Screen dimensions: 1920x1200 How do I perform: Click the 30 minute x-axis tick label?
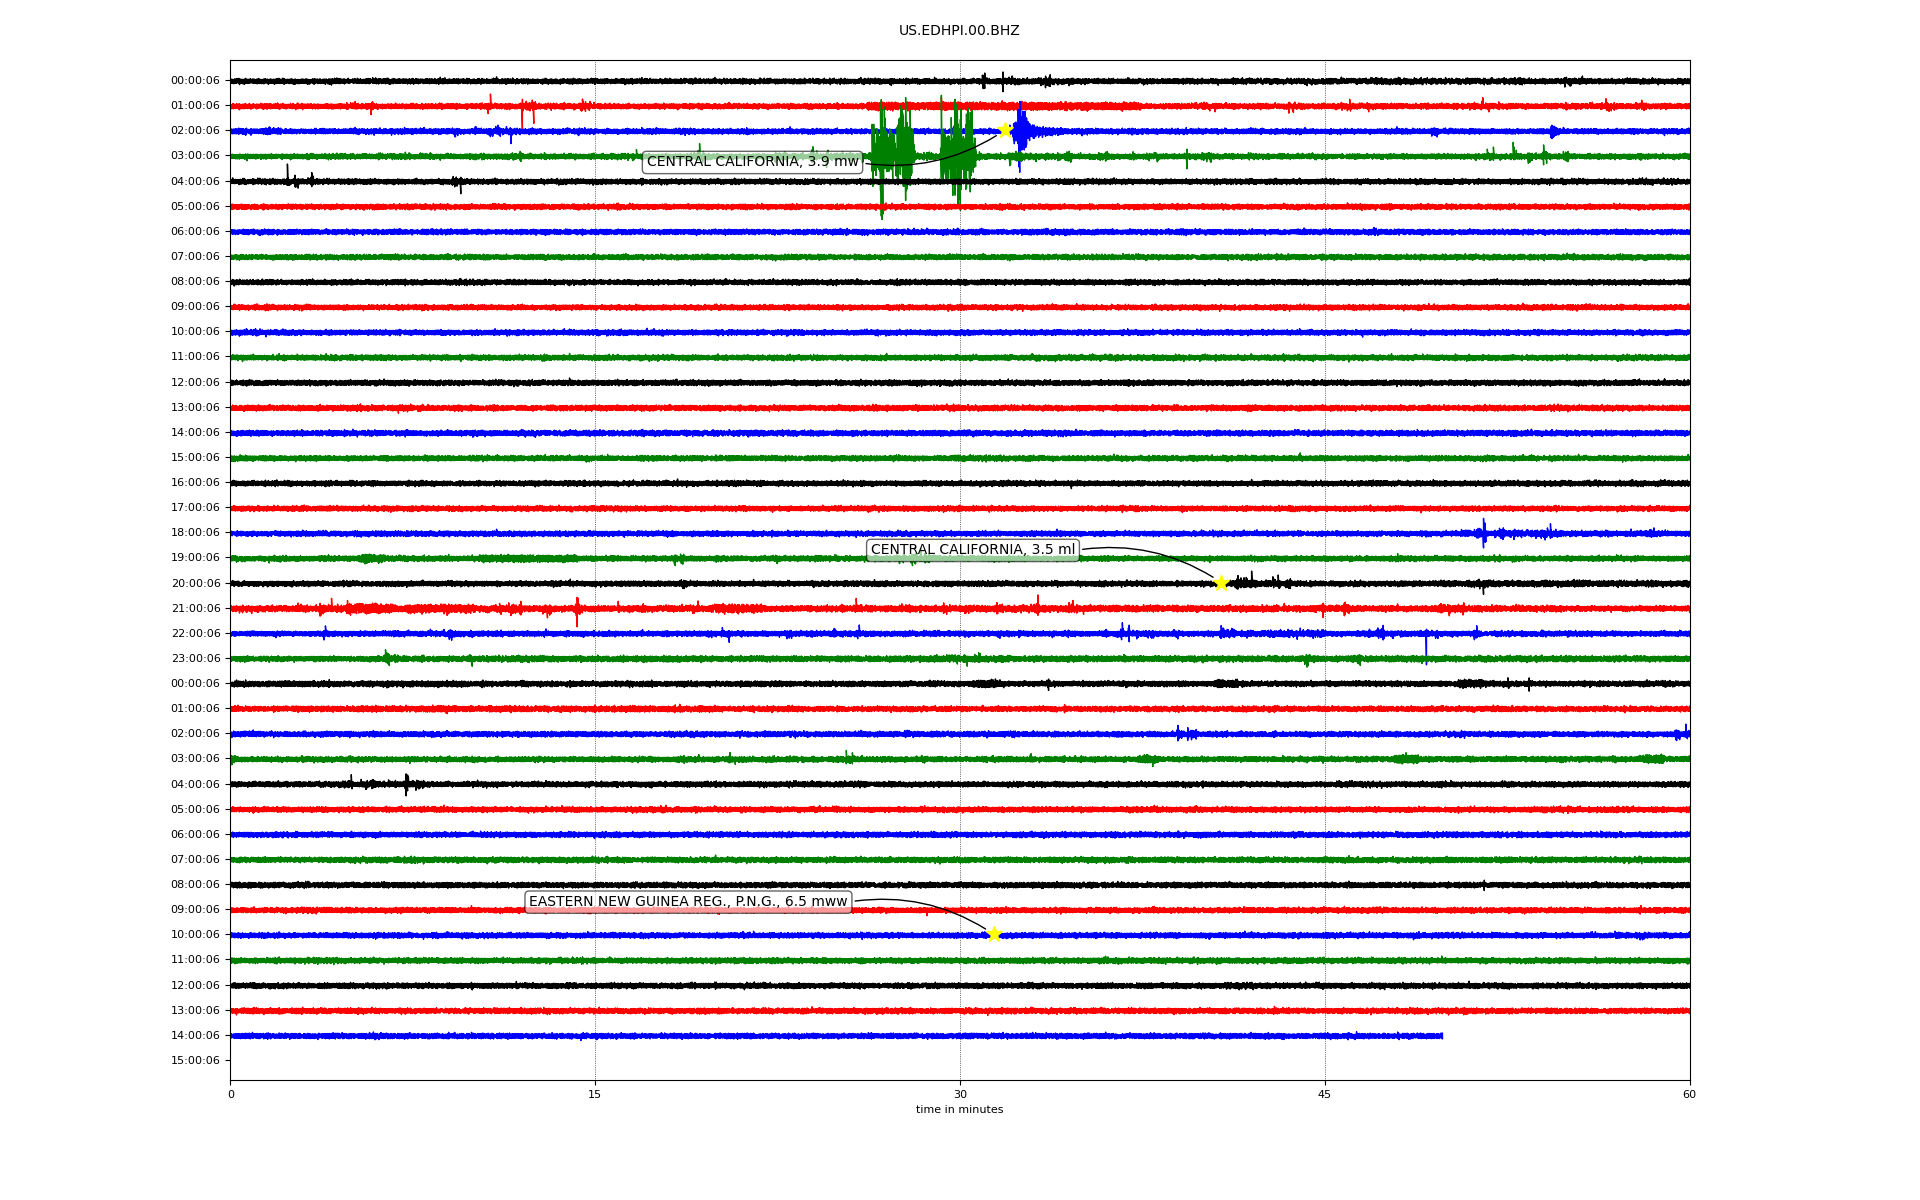click(960, 1094)
